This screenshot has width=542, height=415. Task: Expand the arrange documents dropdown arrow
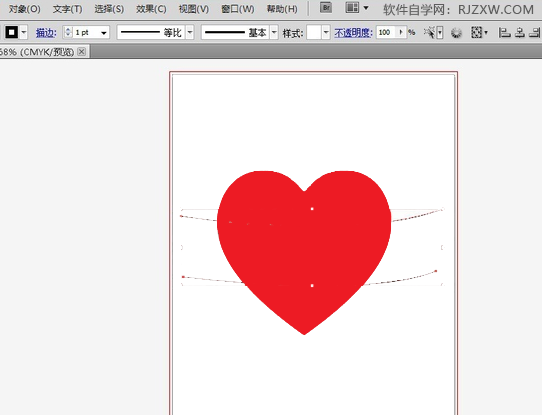click(x=366, y=8)
